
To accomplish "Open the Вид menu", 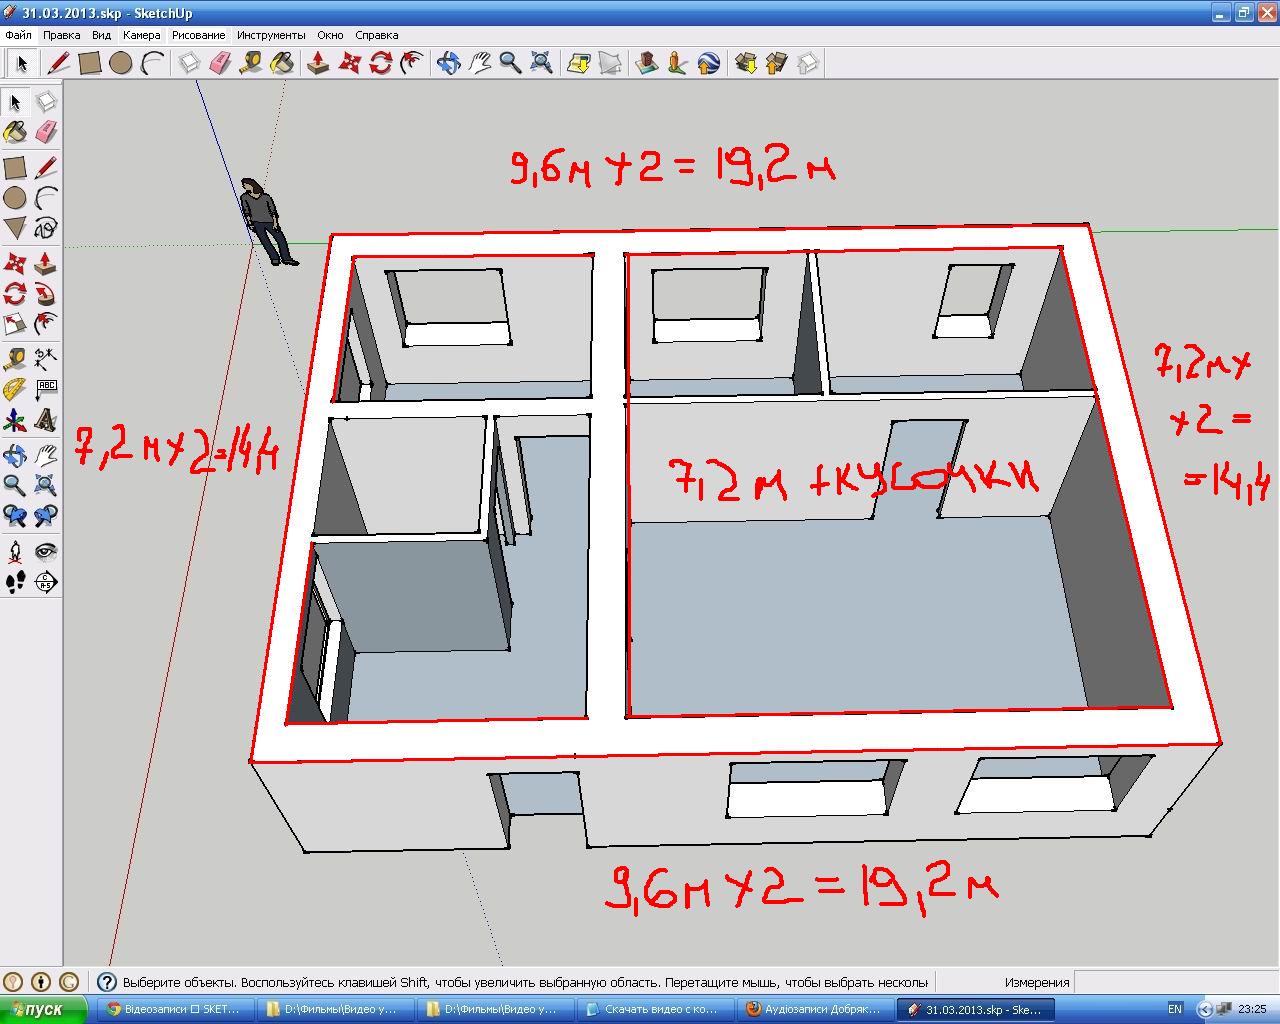I will coord(101,35).
